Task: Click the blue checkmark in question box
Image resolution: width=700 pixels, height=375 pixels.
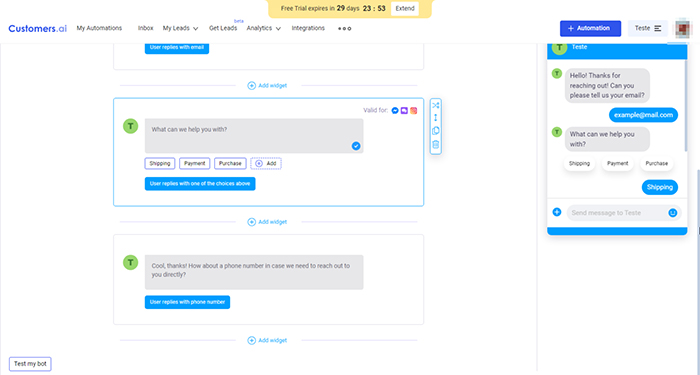Action: [x=356, y=146]
